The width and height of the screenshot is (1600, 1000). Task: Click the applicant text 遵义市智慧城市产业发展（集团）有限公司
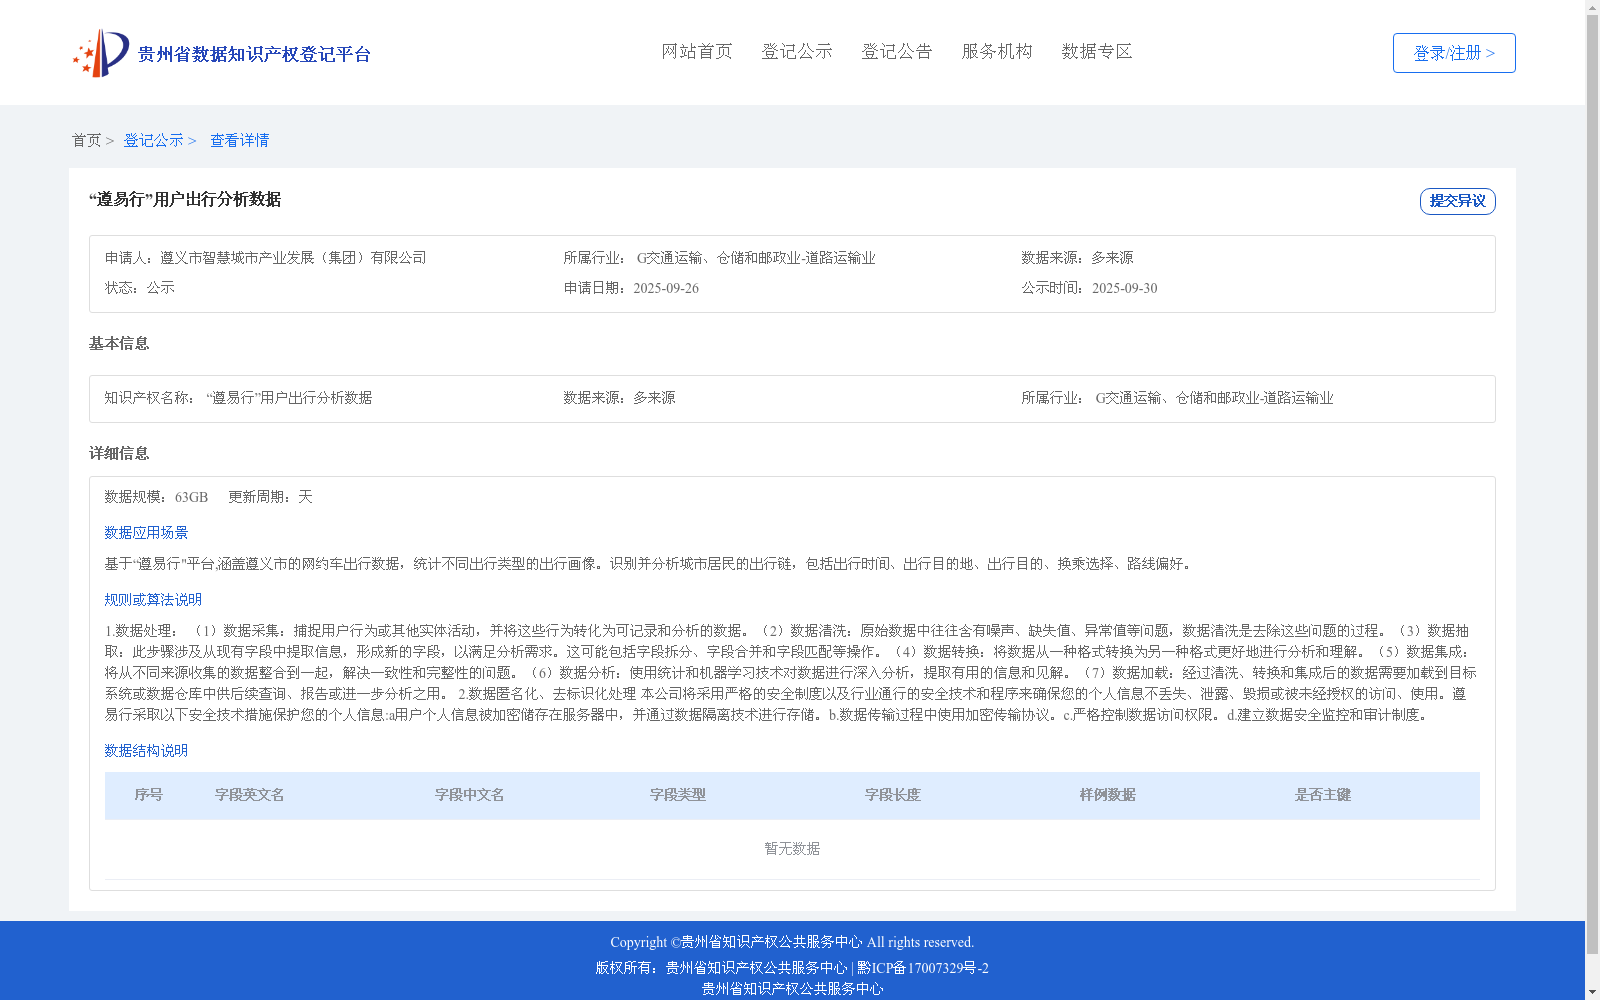point(293,258)
